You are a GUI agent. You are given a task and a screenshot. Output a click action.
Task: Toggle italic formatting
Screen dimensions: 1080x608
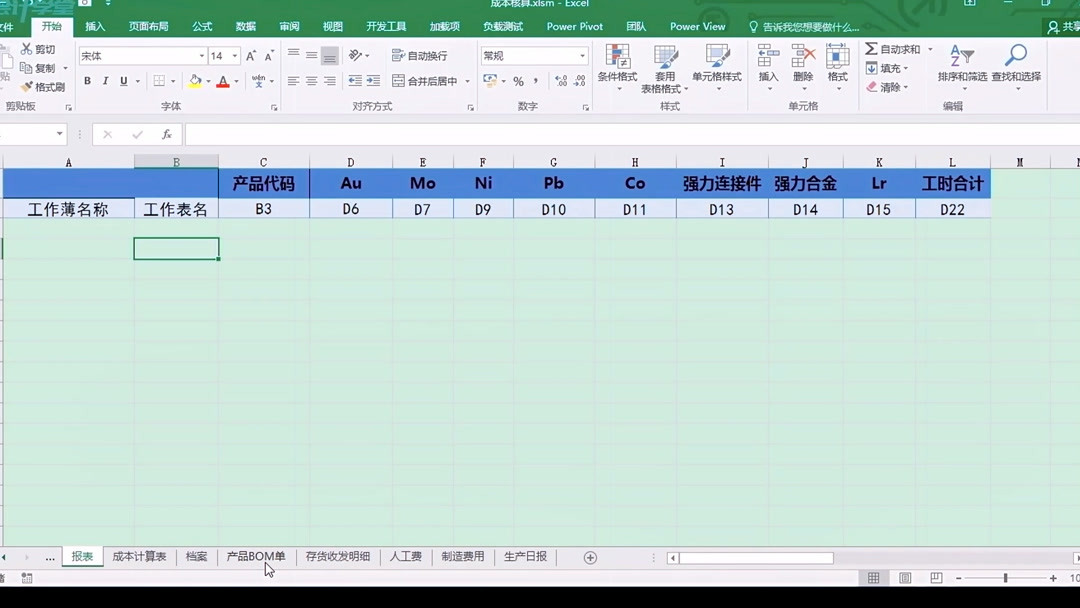(x=105, y=81)
